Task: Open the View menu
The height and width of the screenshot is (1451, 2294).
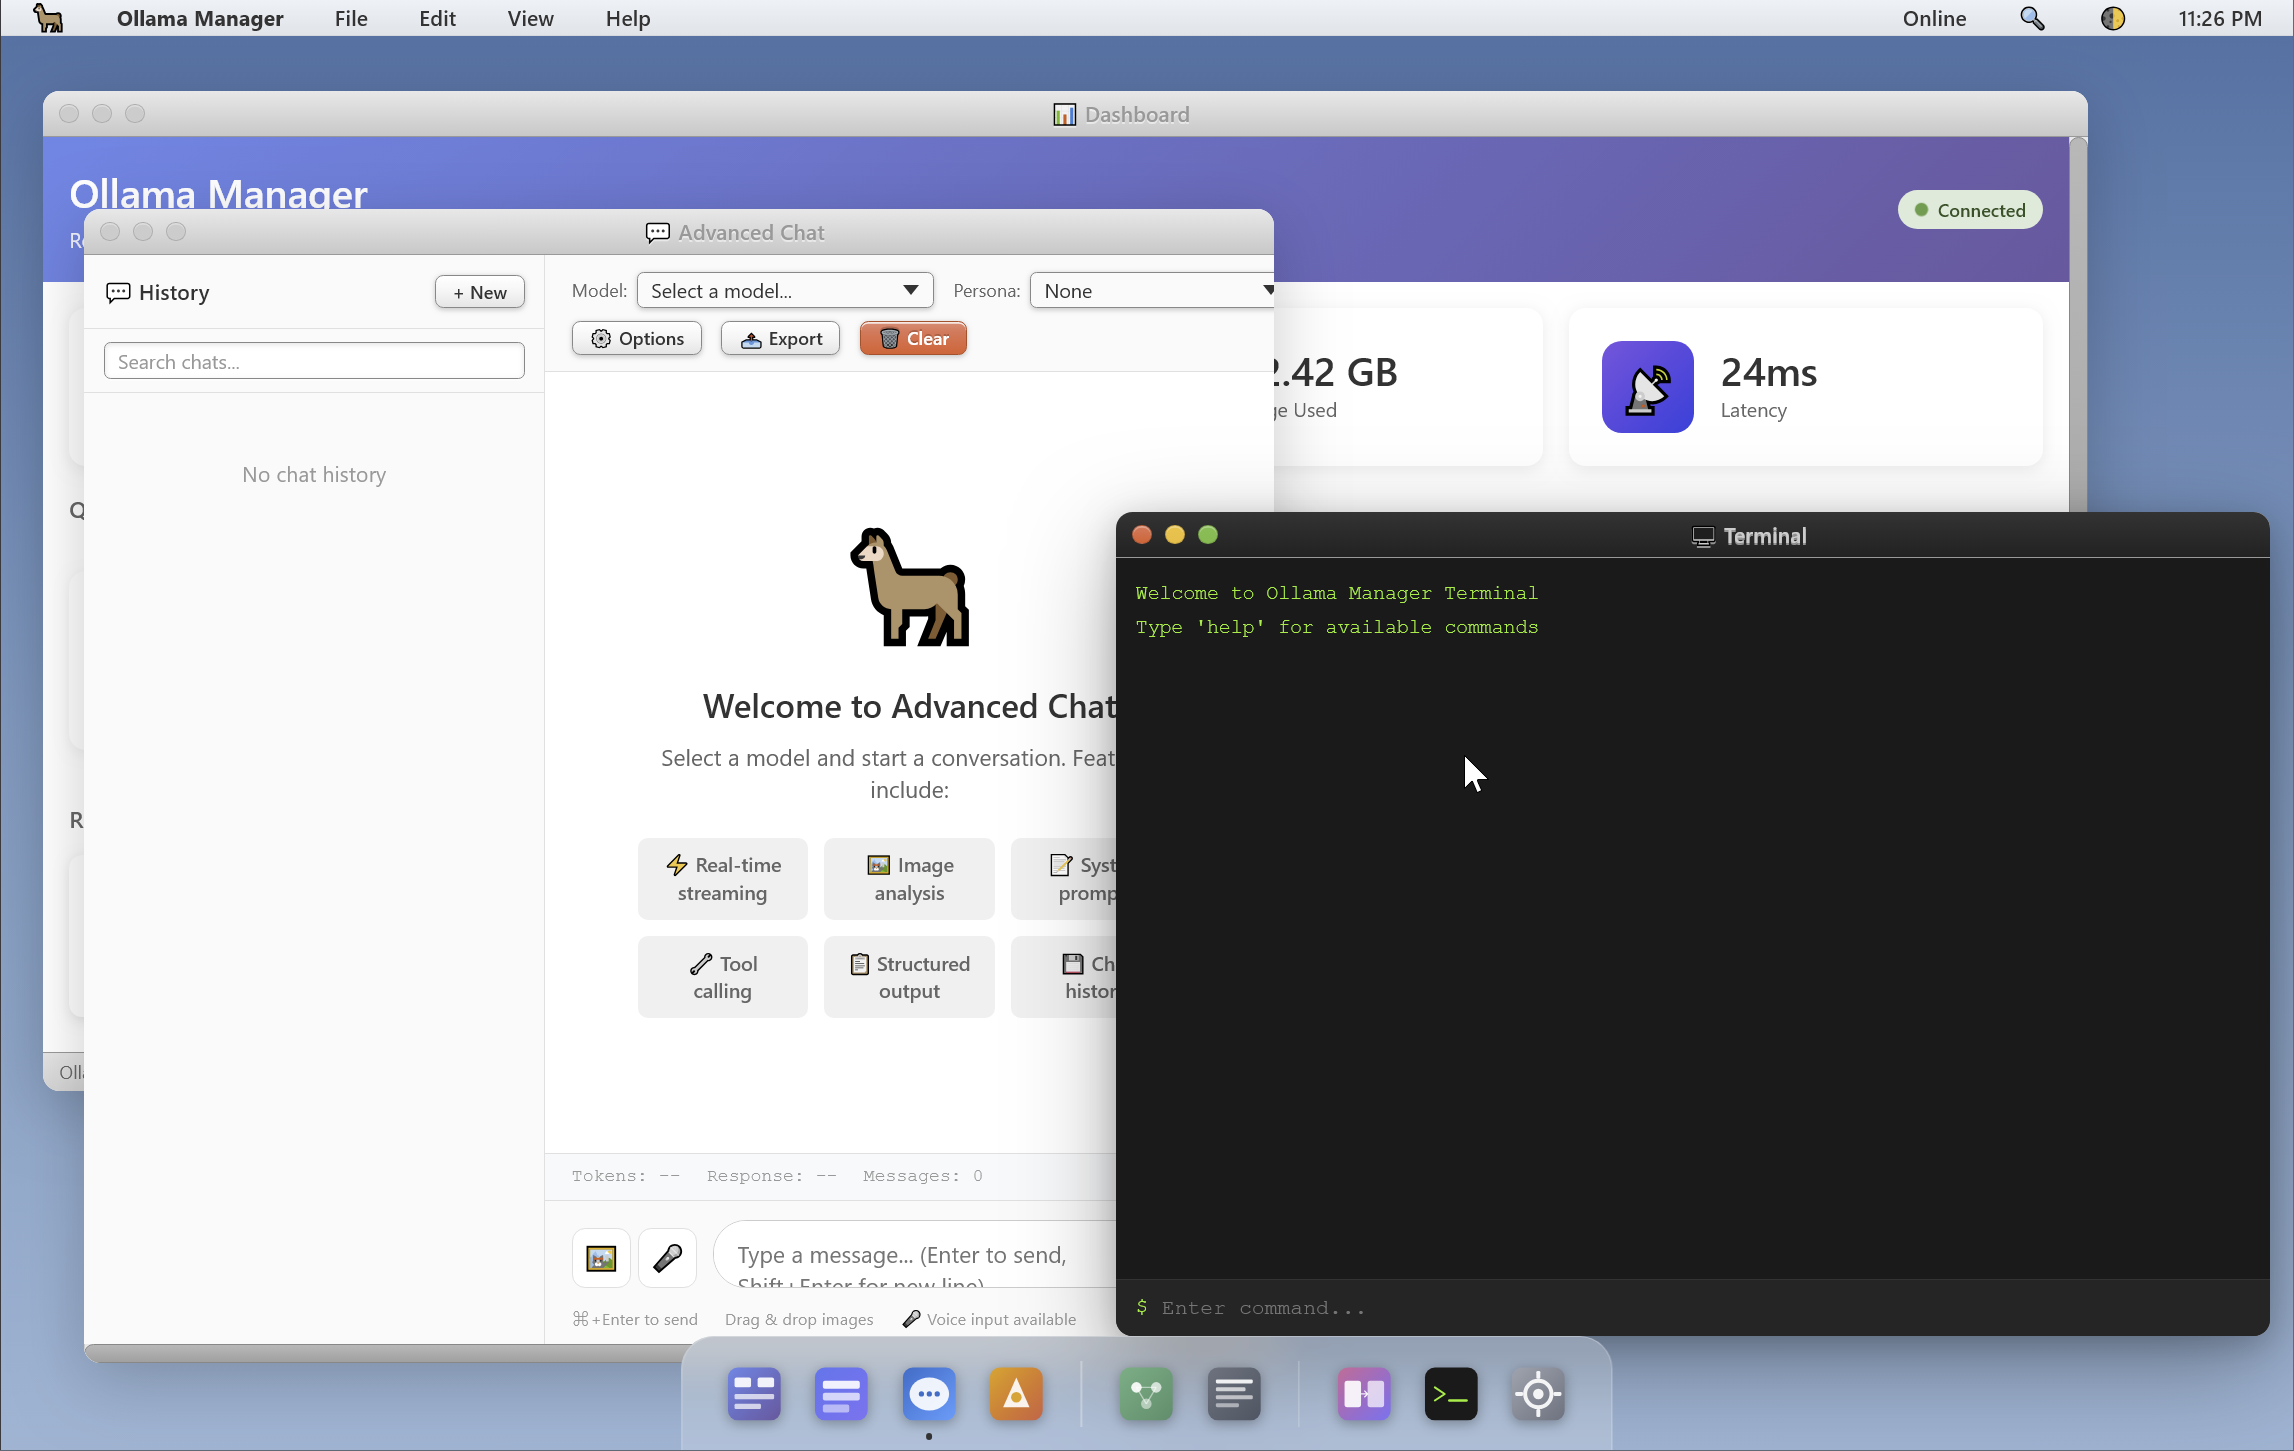Action: click(530, 18)
